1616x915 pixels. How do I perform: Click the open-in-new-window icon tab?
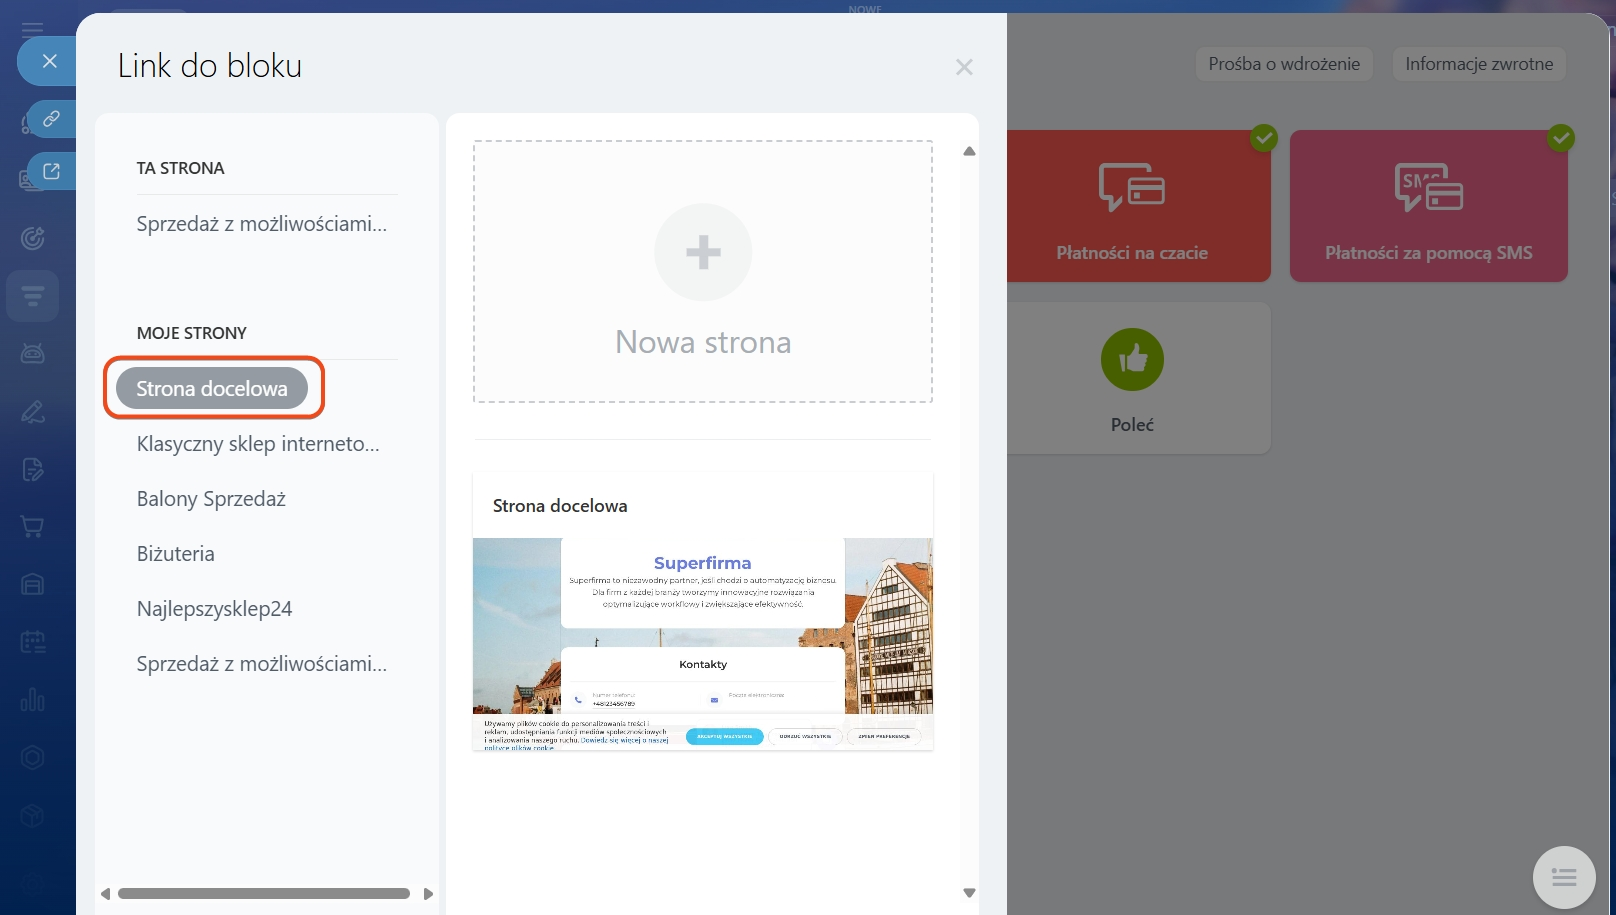coord(51,171)
